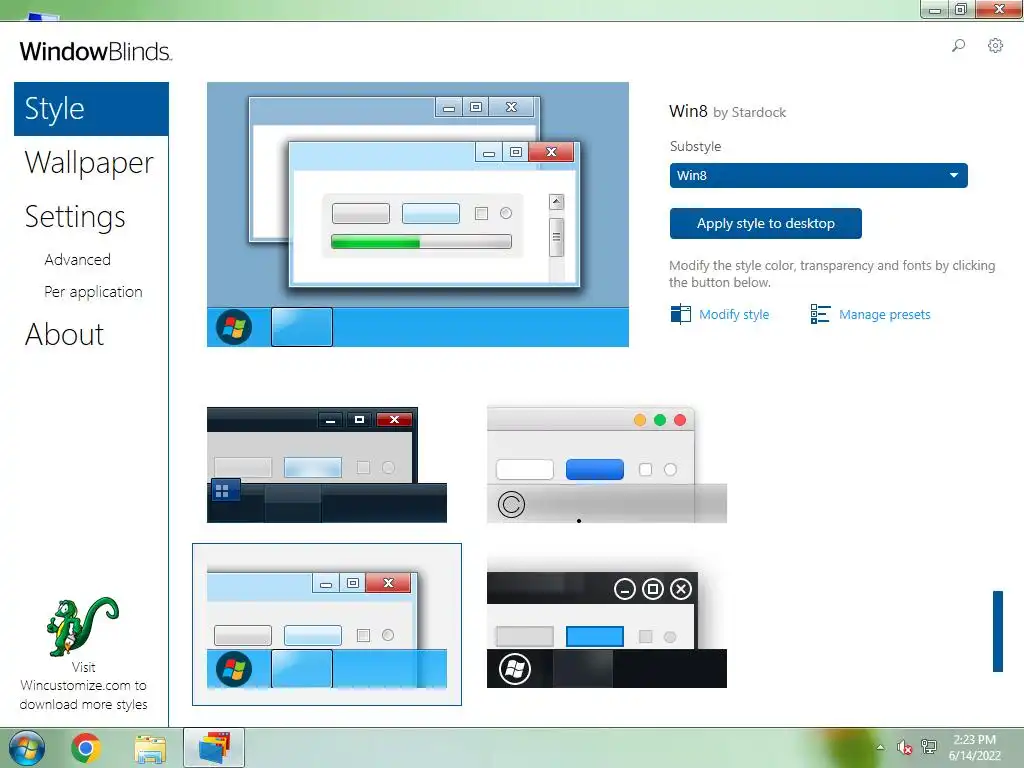Screen dimensions: 1024x768
Task: Open the Wallpaper section
Action: 89,163
